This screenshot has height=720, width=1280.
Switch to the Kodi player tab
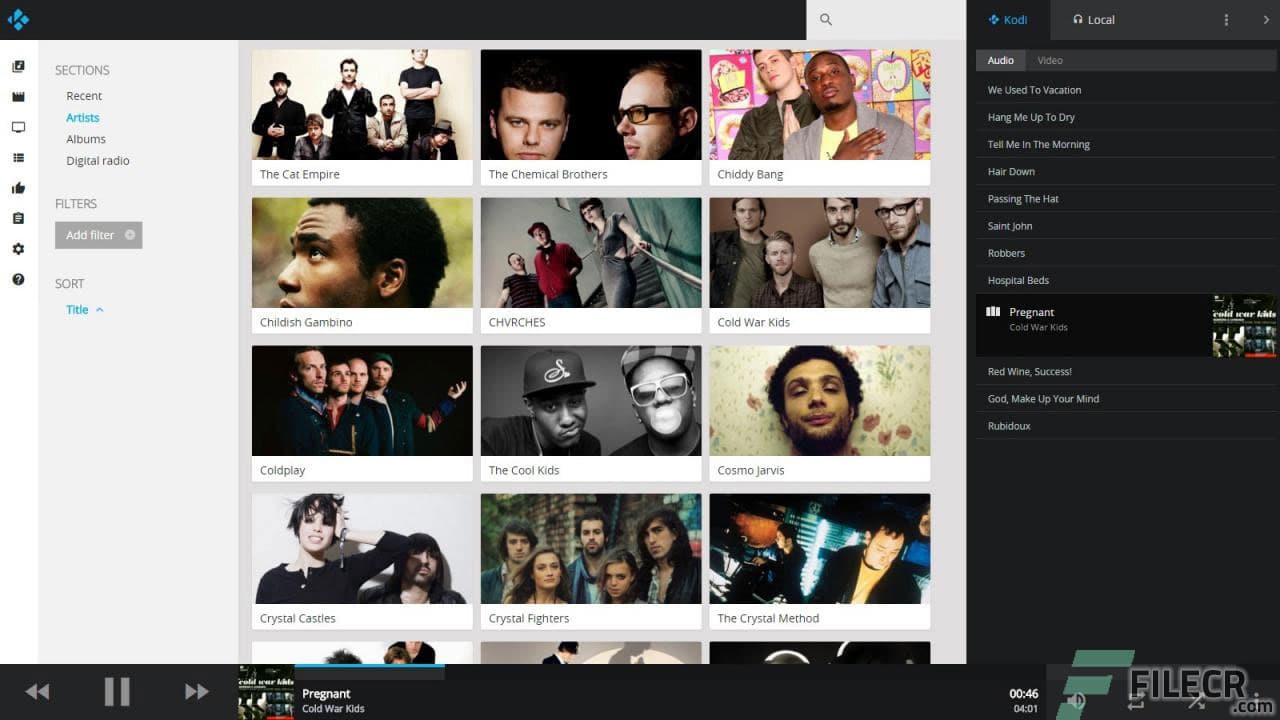(1007, 20)
